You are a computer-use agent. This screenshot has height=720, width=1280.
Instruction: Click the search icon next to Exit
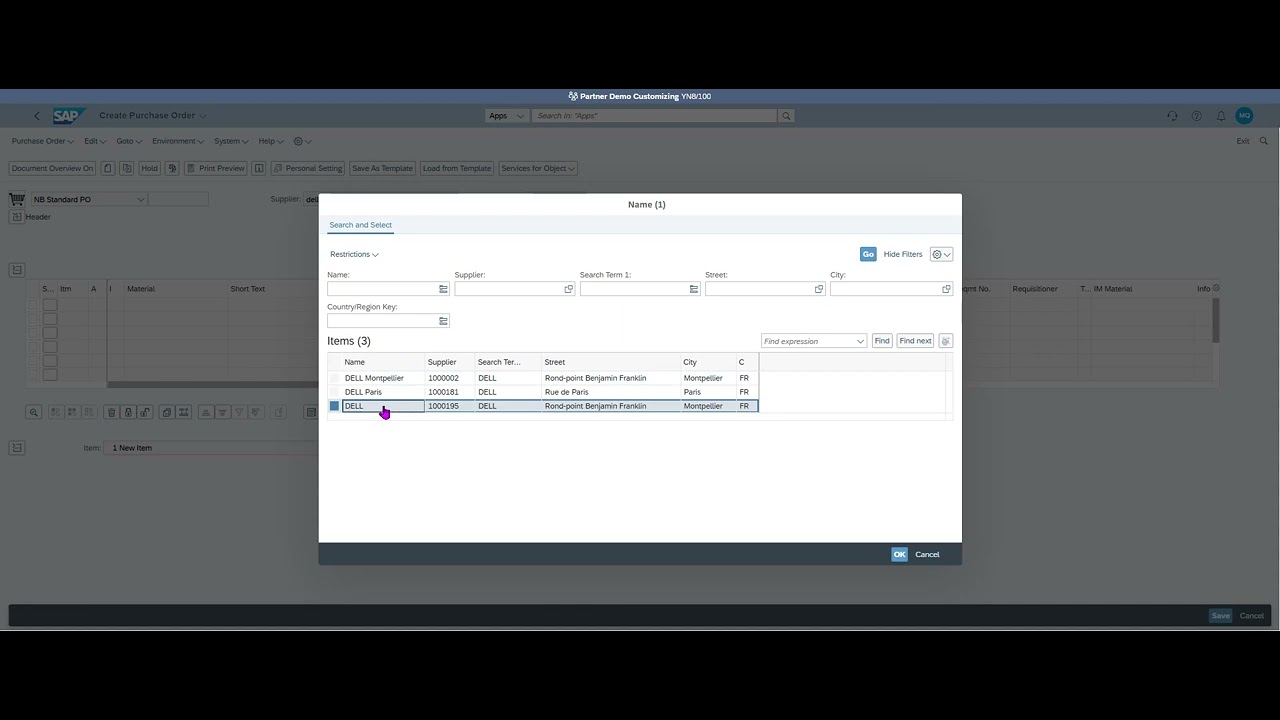click(1265, 141)
